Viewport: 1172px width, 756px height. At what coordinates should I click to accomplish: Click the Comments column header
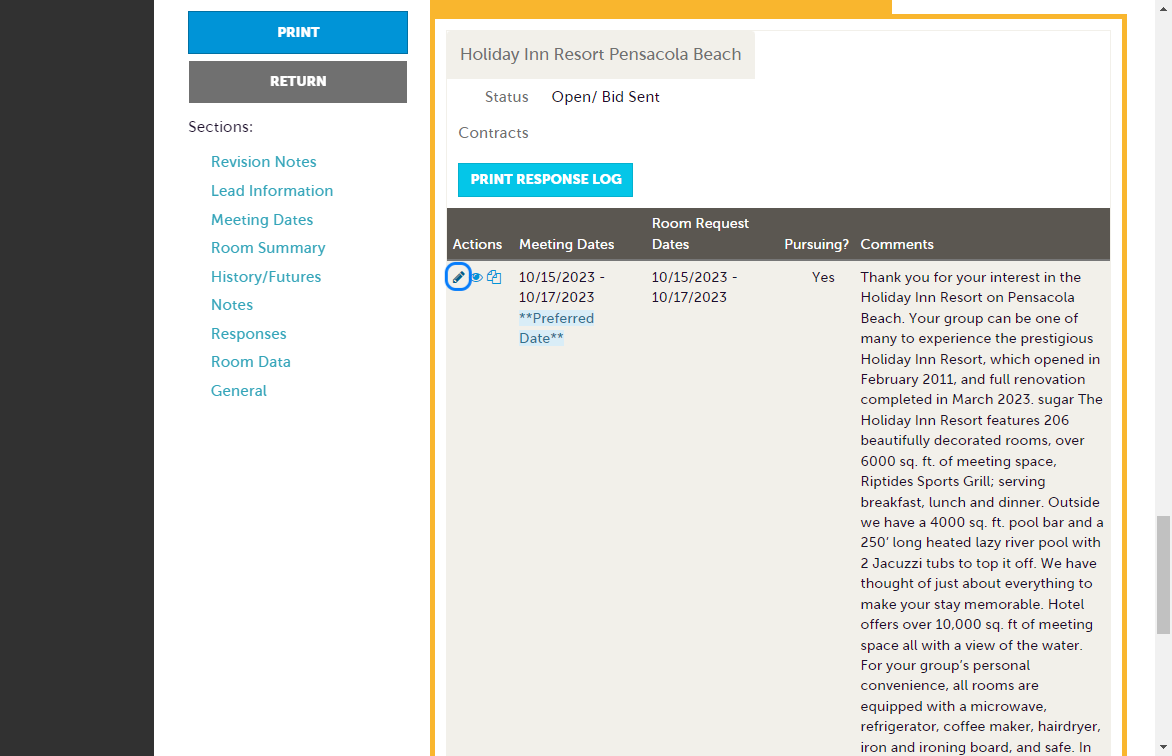pos(897,245)
